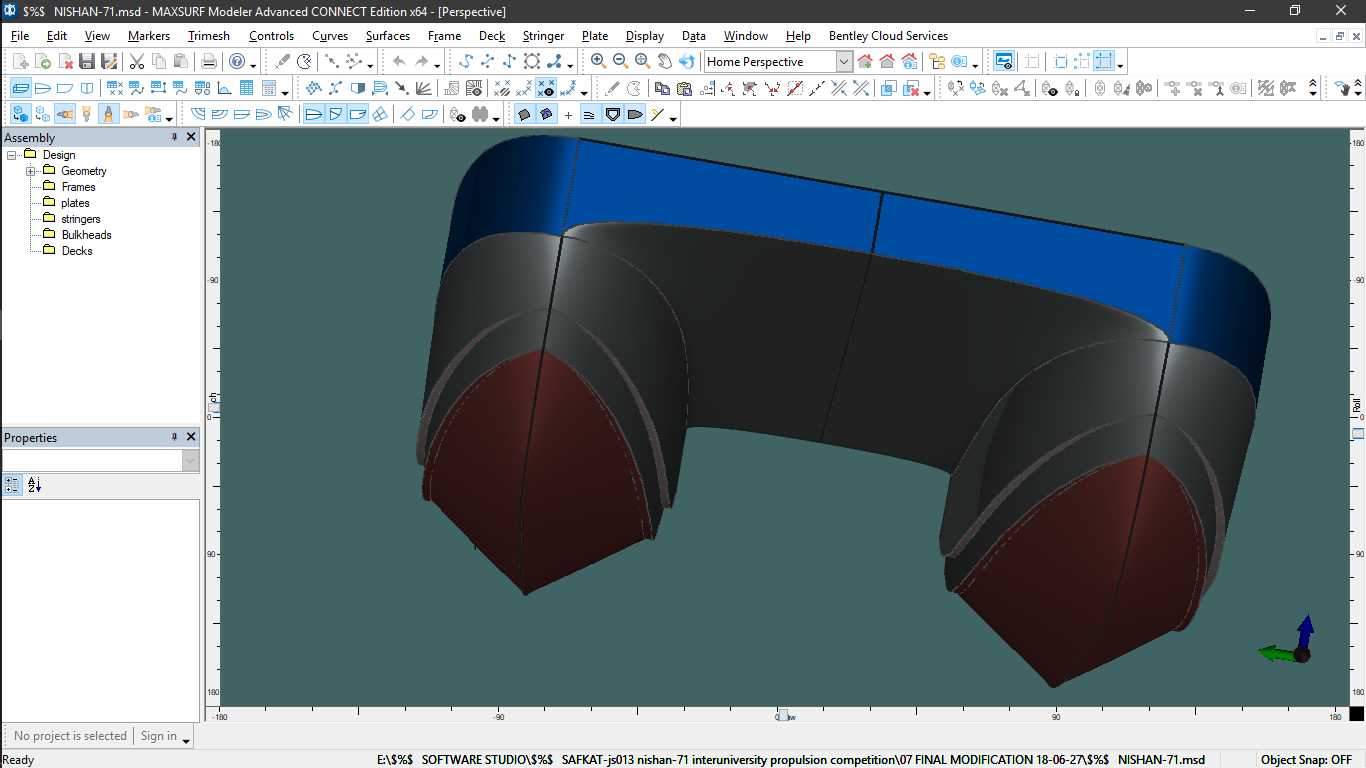The width and height of the screenshot is (1366, 768).
Task: Select the Bulkheads folder in Assembly tree
Action: (x=86, y=235)
